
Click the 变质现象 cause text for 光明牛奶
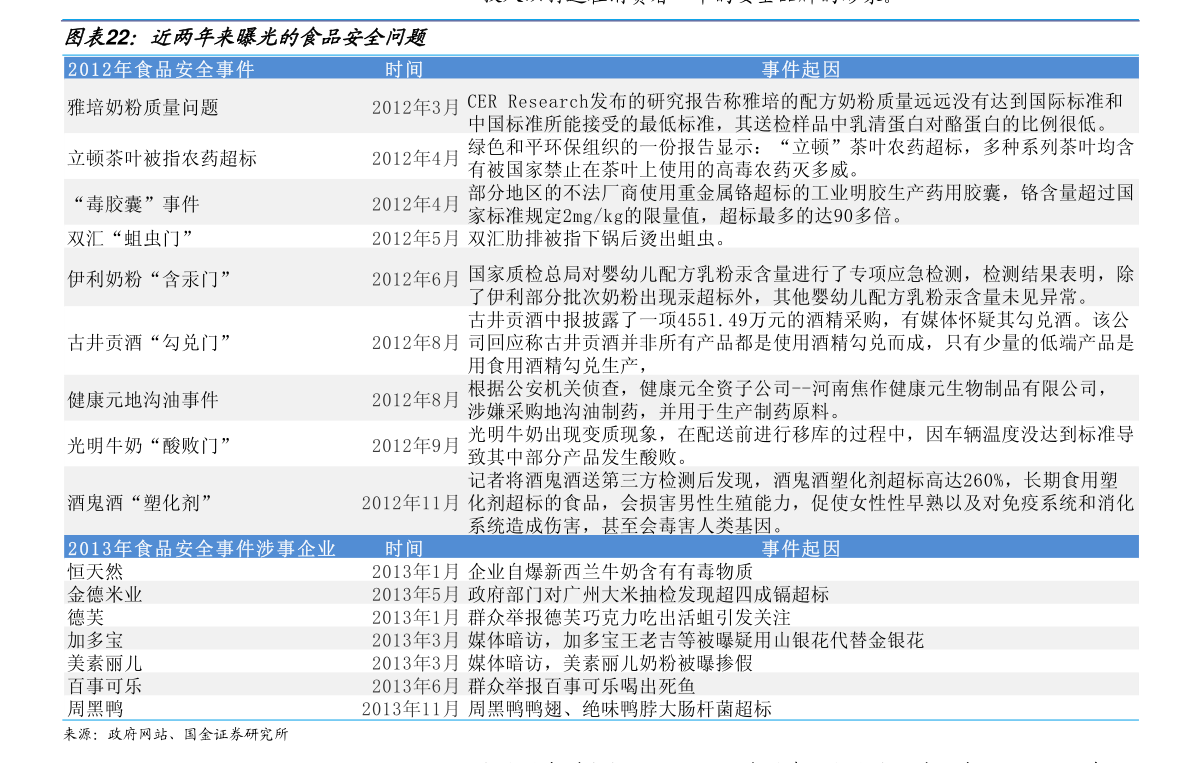coord(801,446)
